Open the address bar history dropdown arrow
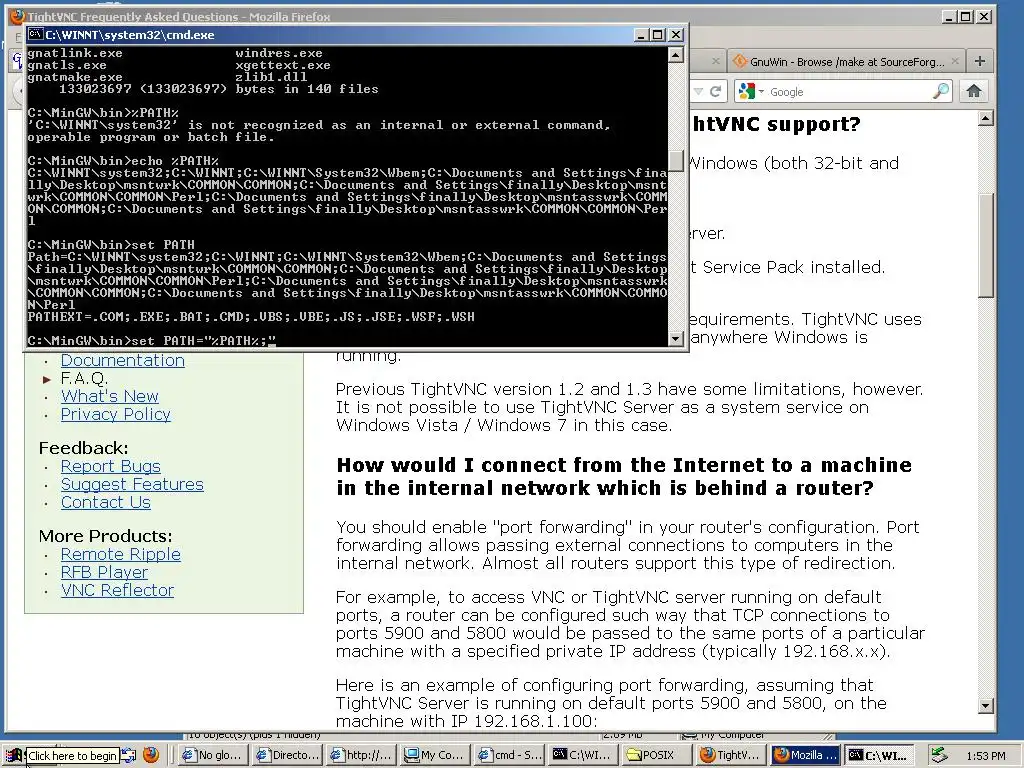 (x=698, y=91)
